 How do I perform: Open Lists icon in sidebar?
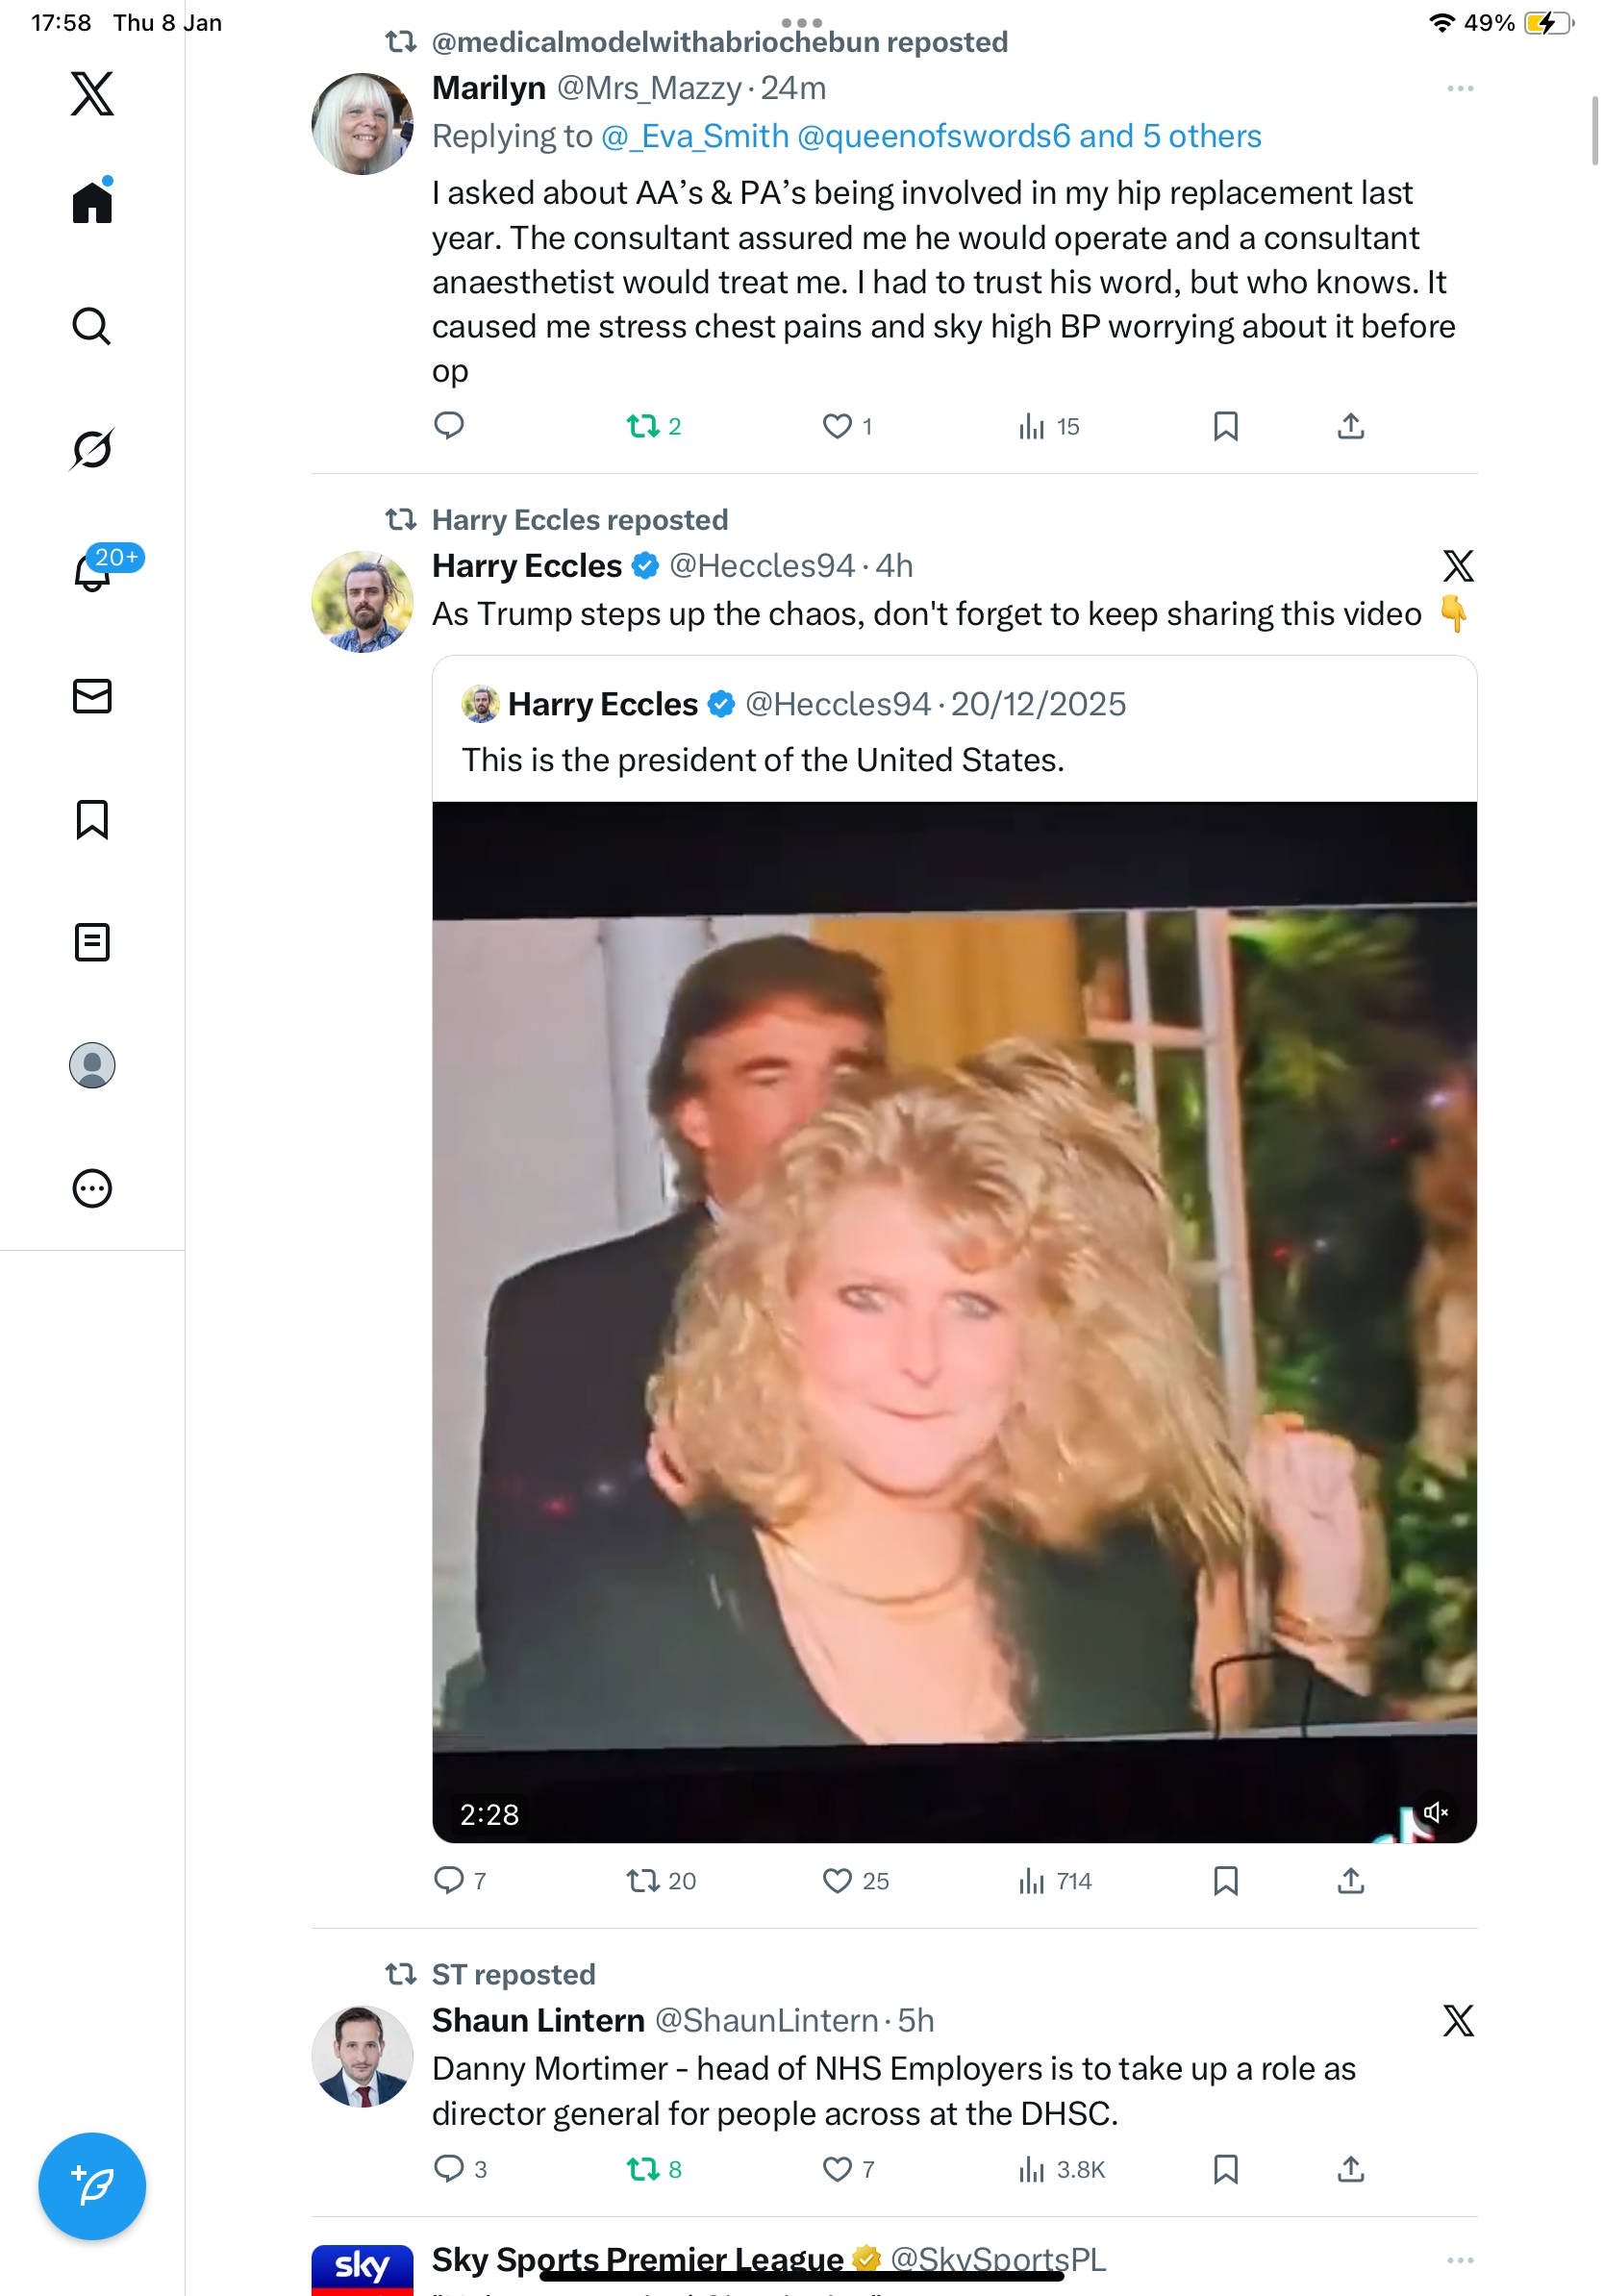[92, 942]
